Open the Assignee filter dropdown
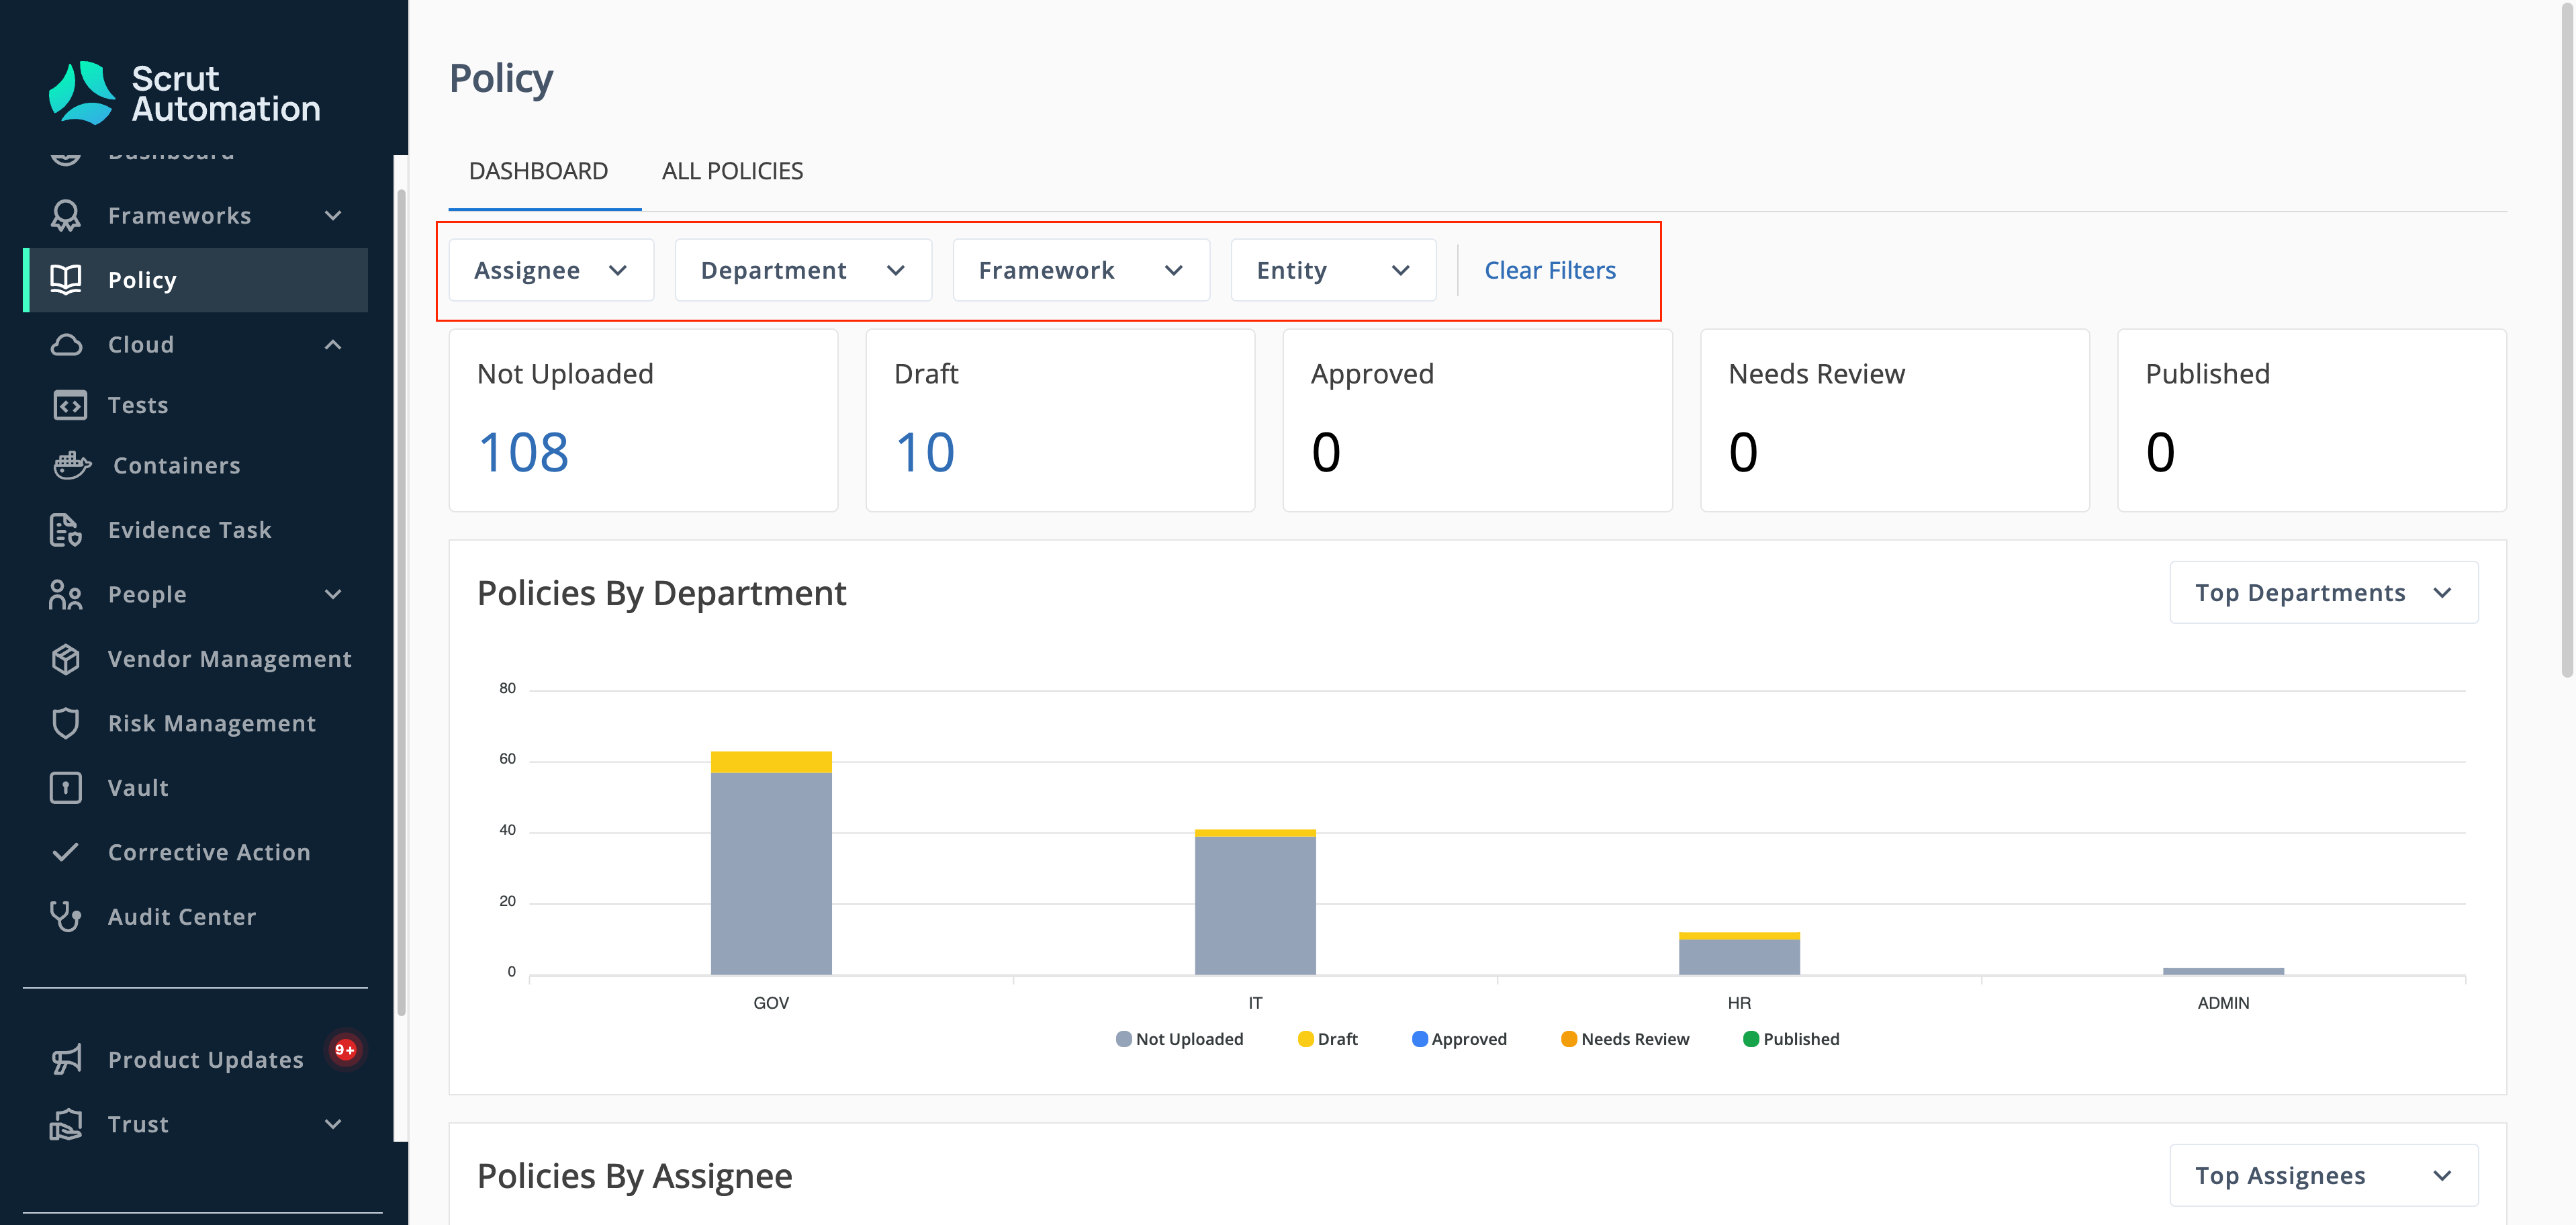The image size is (2576, 1225). (x=551, y=270)
